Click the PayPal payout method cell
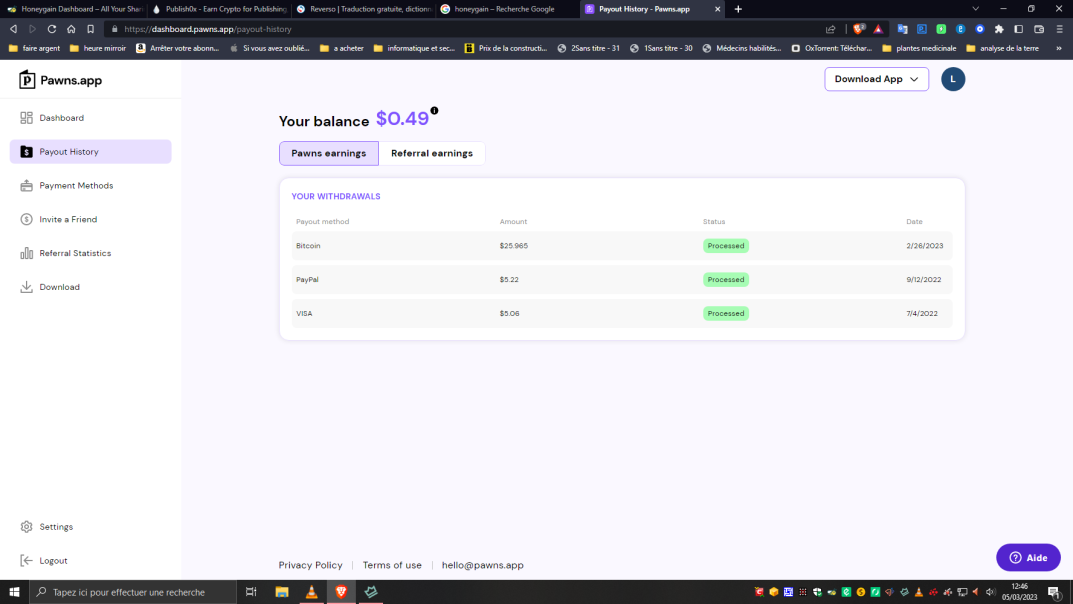This screenshot has width=1073, height=604. point(307,280)
